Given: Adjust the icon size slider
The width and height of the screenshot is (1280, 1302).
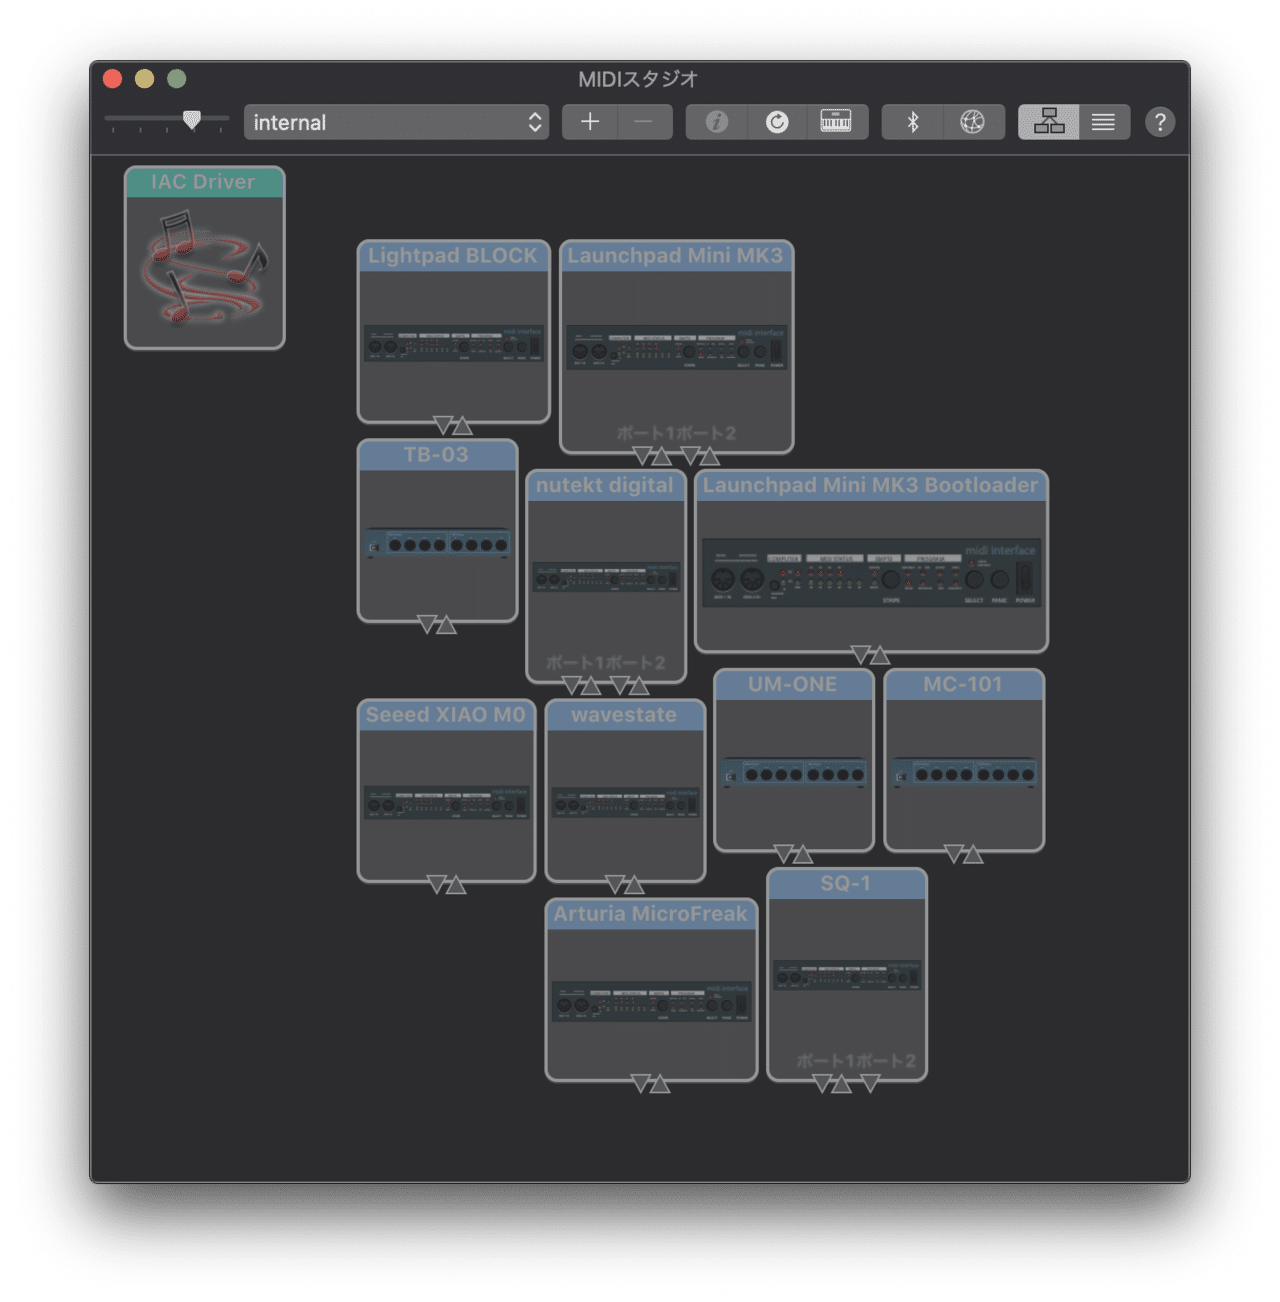Looking at the screenshot, I should pyautogui.click(x=192, y=120).
